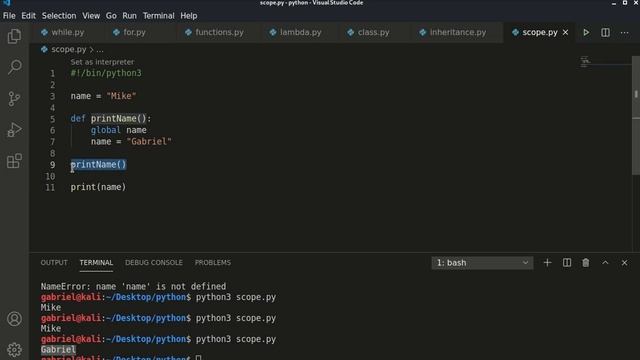
Task: Open the Terminal menu
Action: 158,16
